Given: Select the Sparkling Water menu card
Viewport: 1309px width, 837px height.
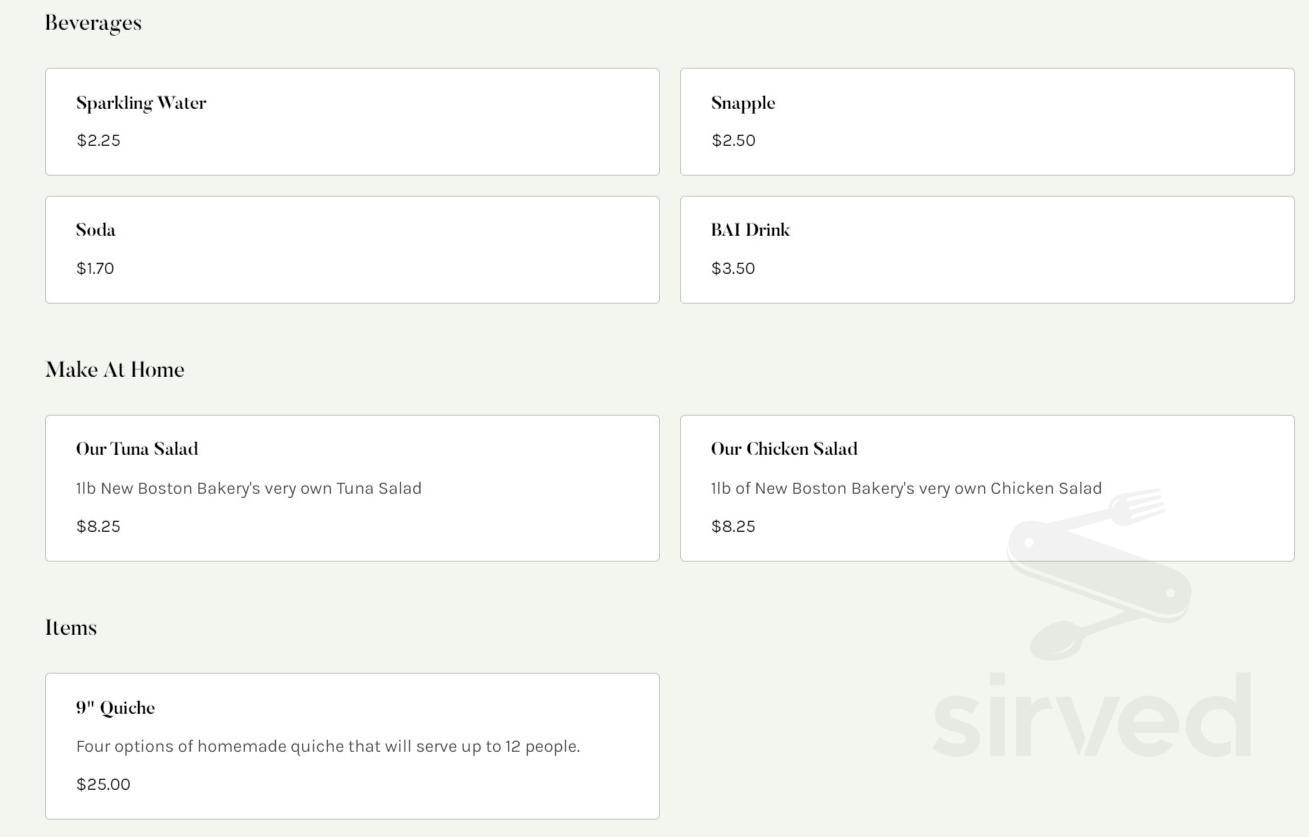Looking at the screenshot, I should (352, 121).
